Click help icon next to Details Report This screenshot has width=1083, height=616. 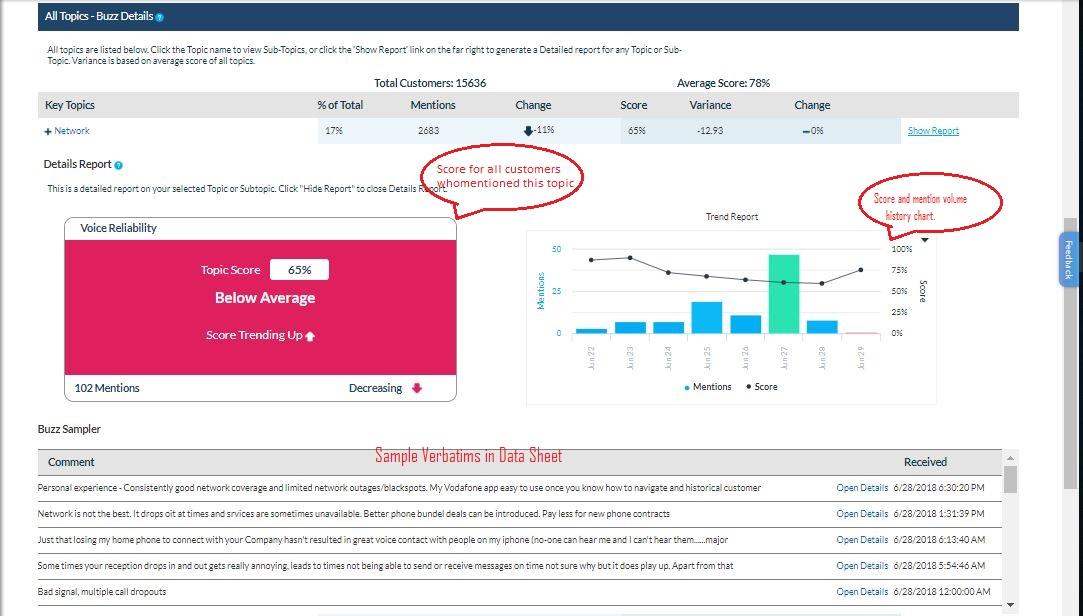tap(119, 165)
